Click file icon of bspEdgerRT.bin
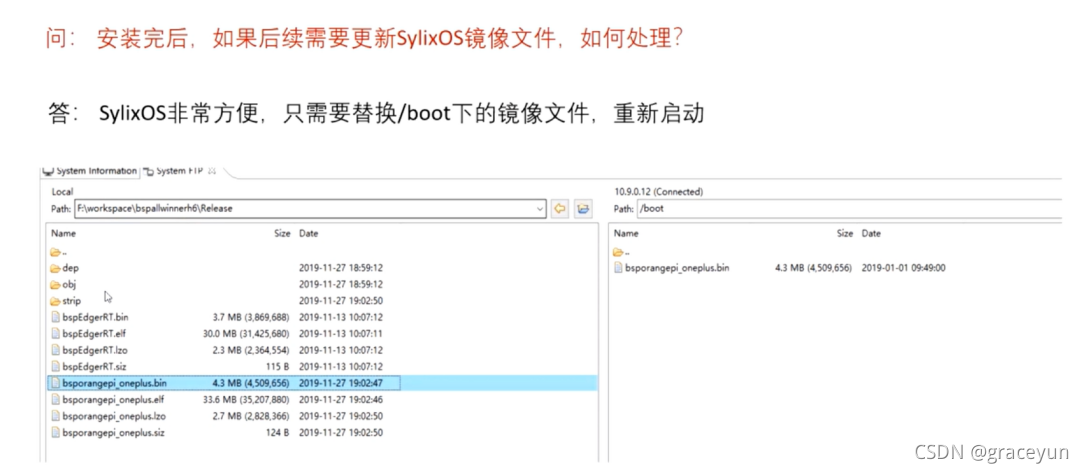 pyautogui.click(x=55, y=317)
